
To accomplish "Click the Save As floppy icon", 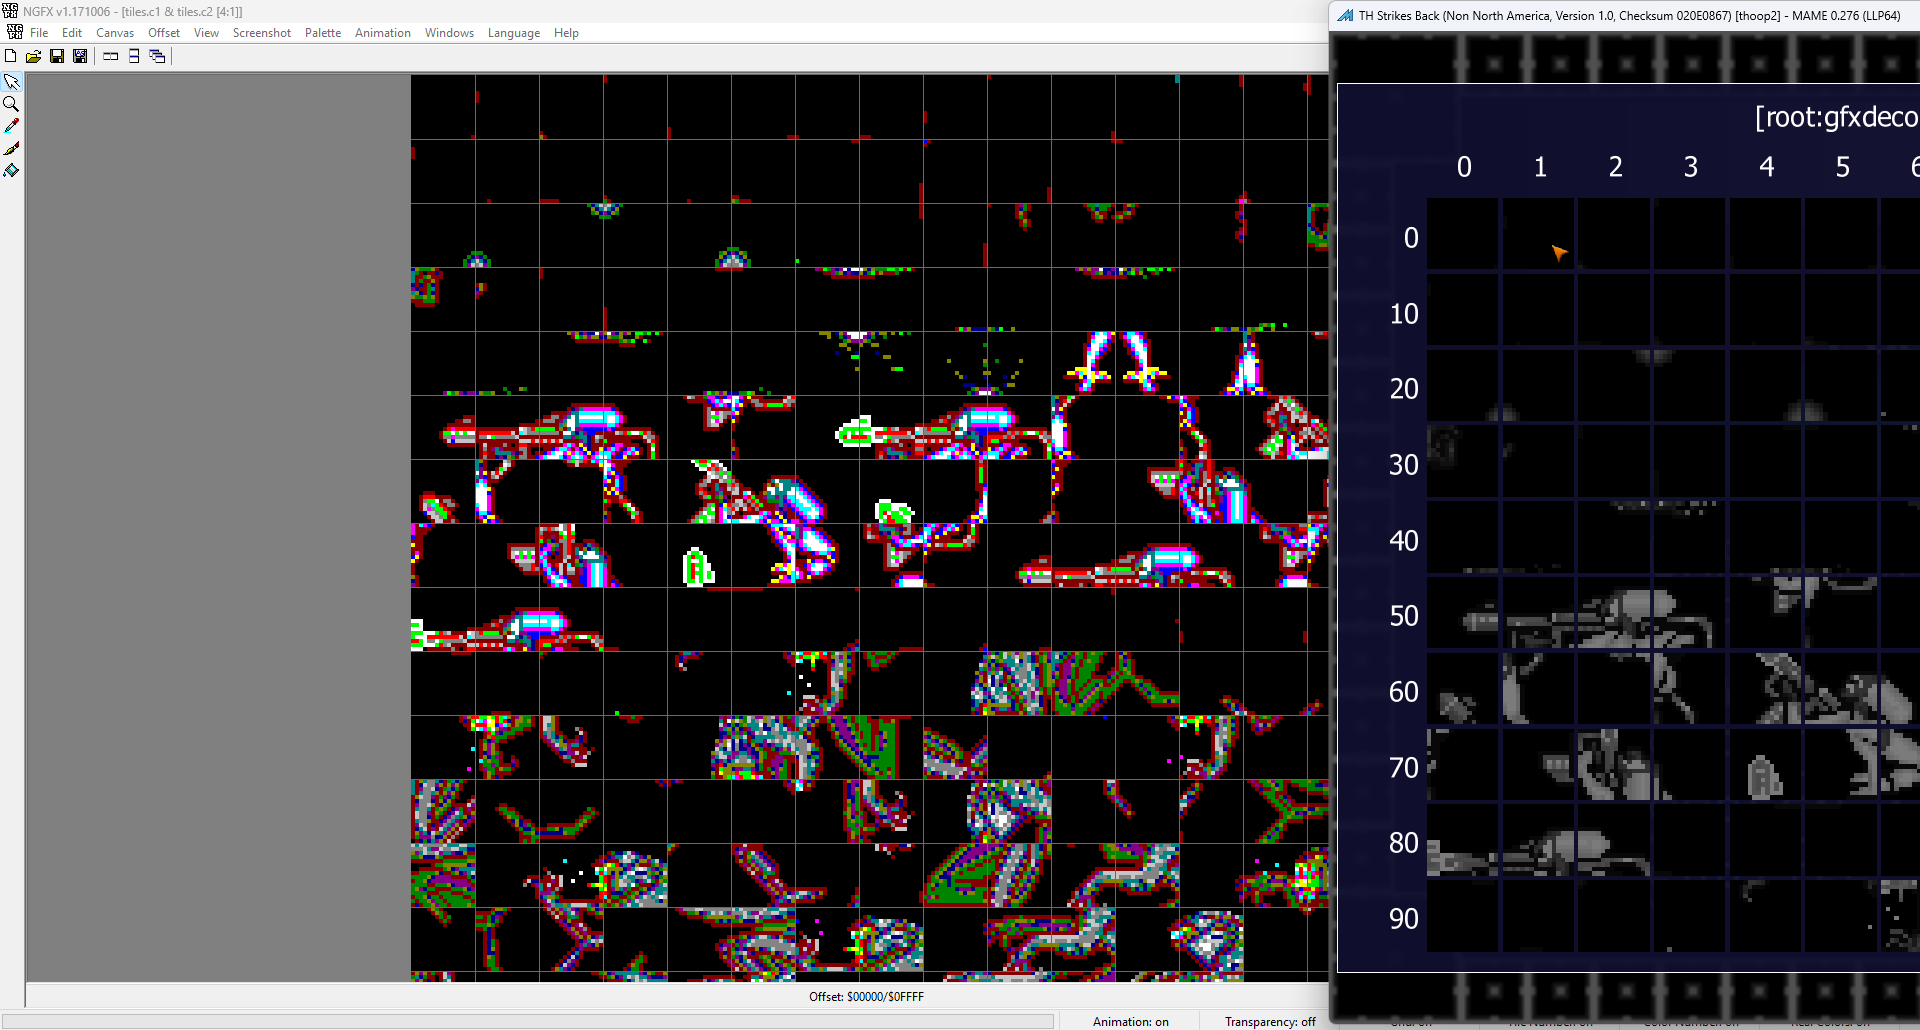I will pyautogui.click(x=80, y=56).
